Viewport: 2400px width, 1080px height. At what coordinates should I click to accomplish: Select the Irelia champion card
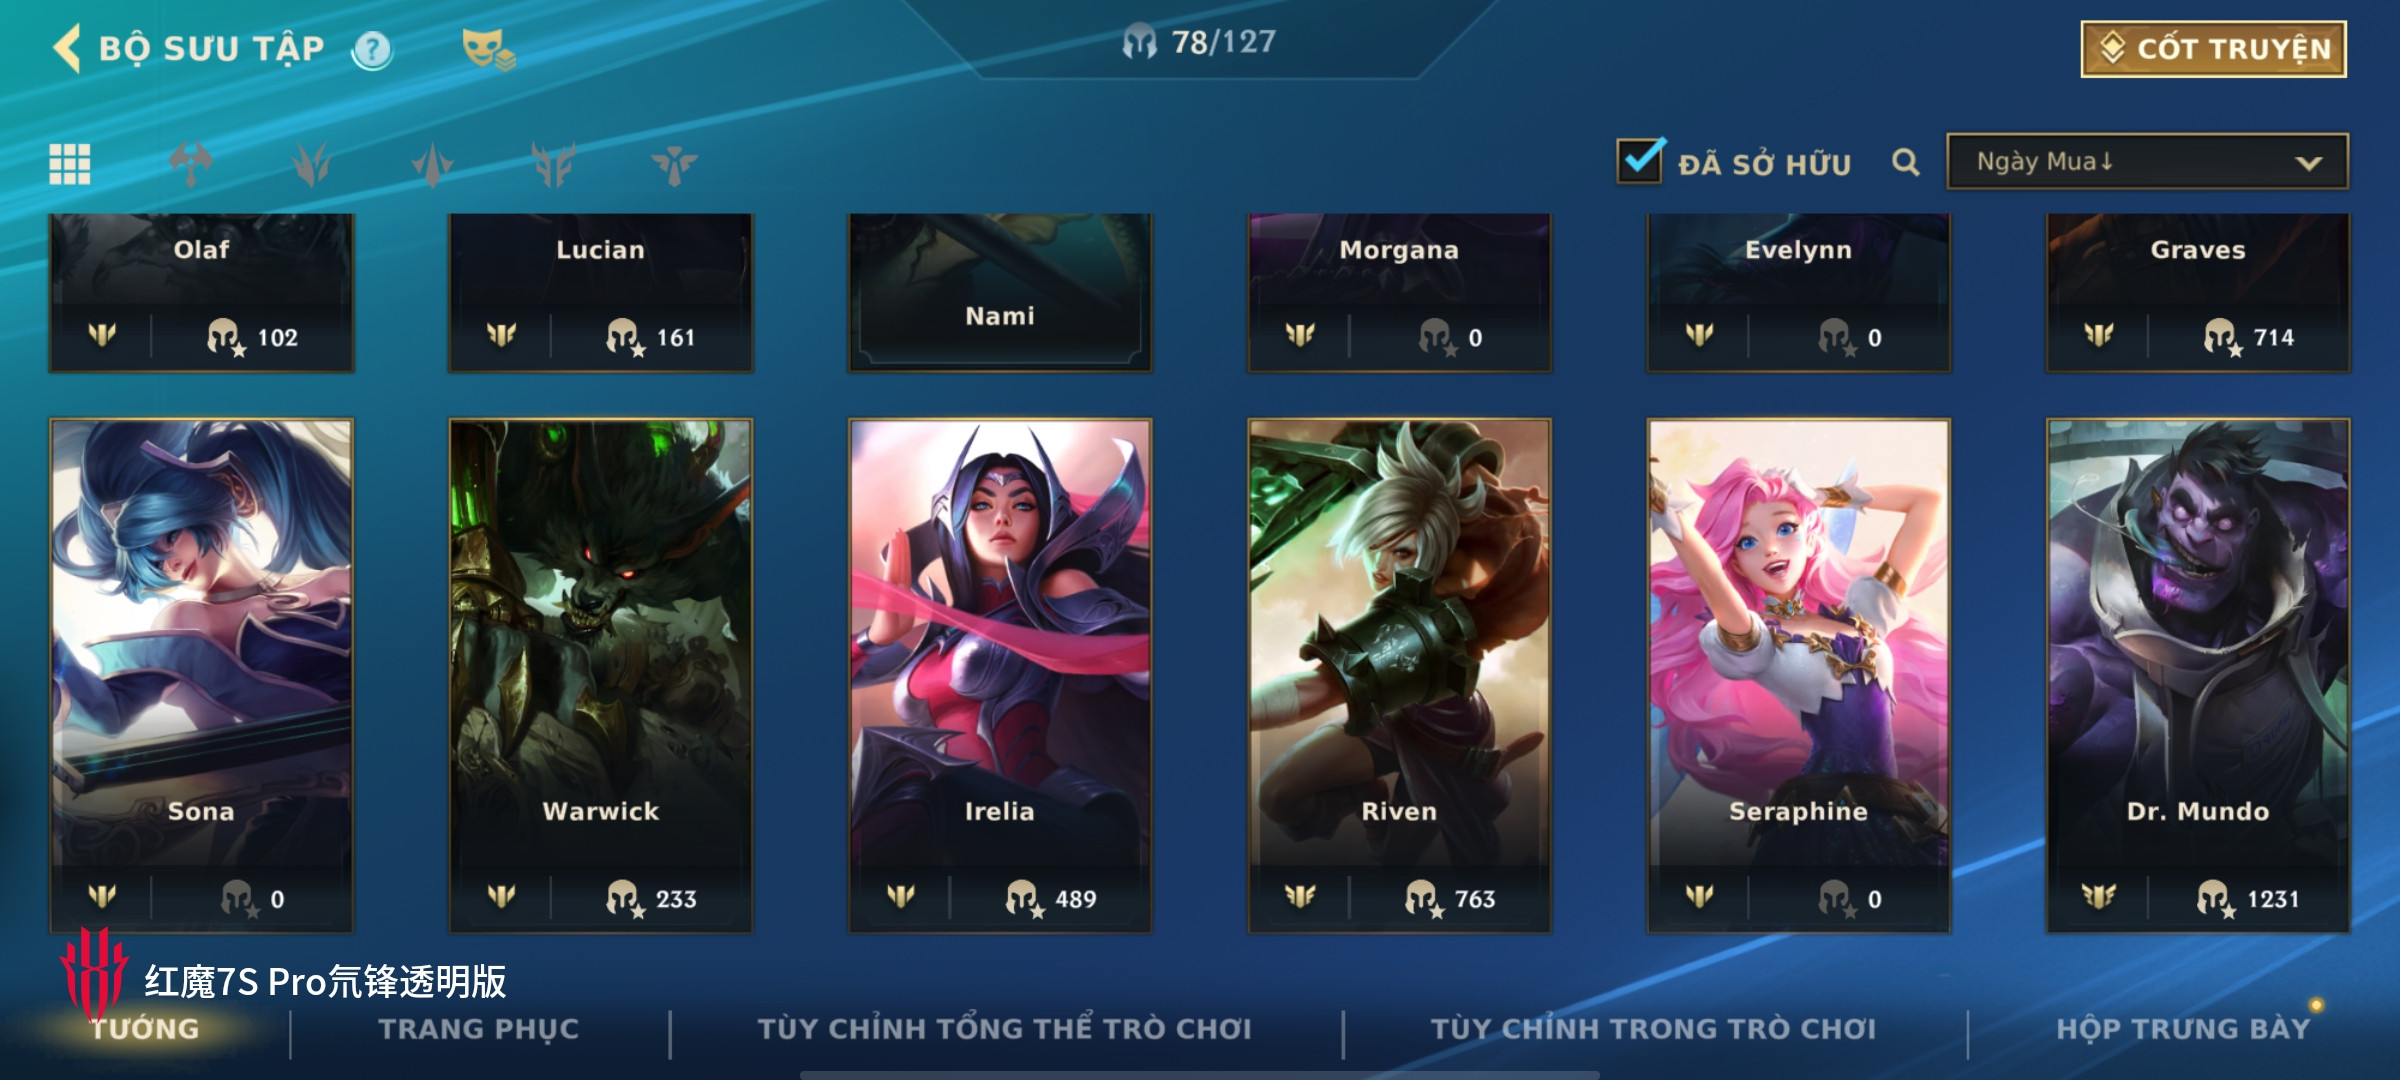coord(1000,676)
